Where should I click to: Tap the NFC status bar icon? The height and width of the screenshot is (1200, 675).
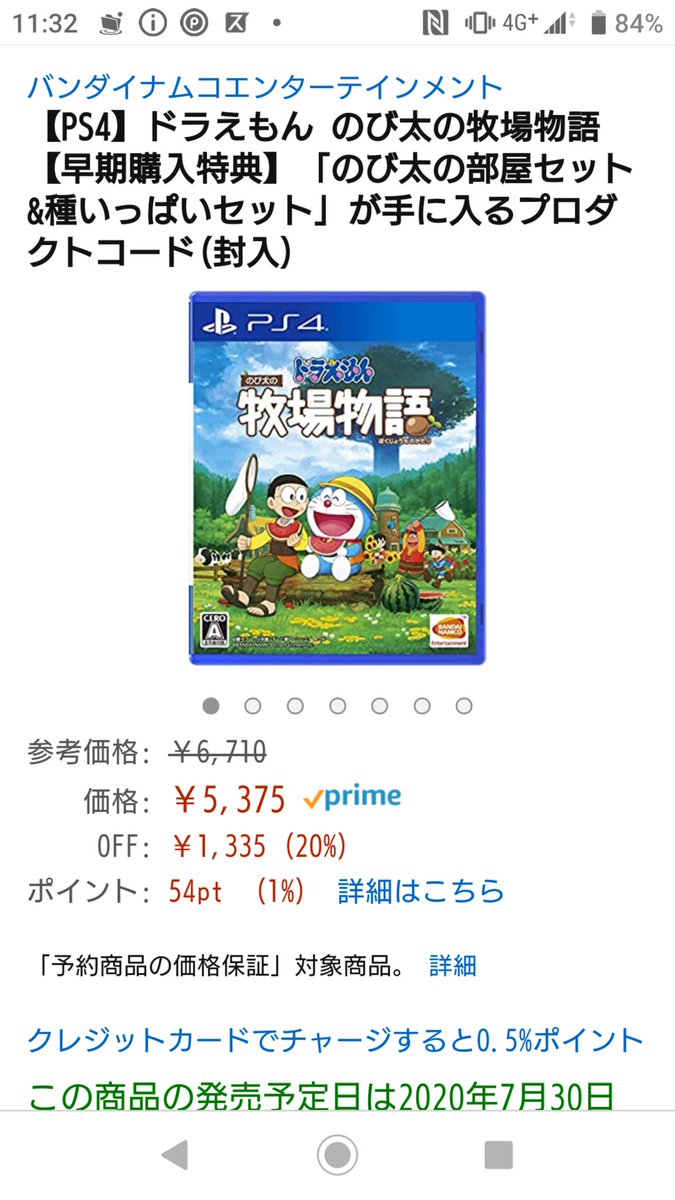(x=435, y=23)
